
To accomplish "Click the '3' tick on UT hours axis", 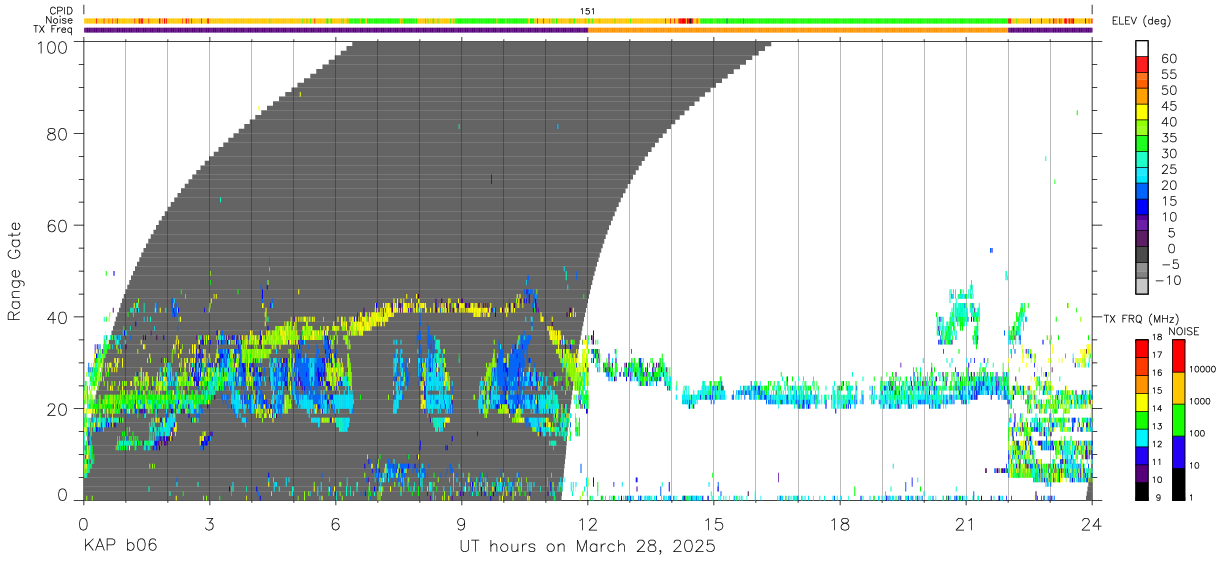I will 209,523.
